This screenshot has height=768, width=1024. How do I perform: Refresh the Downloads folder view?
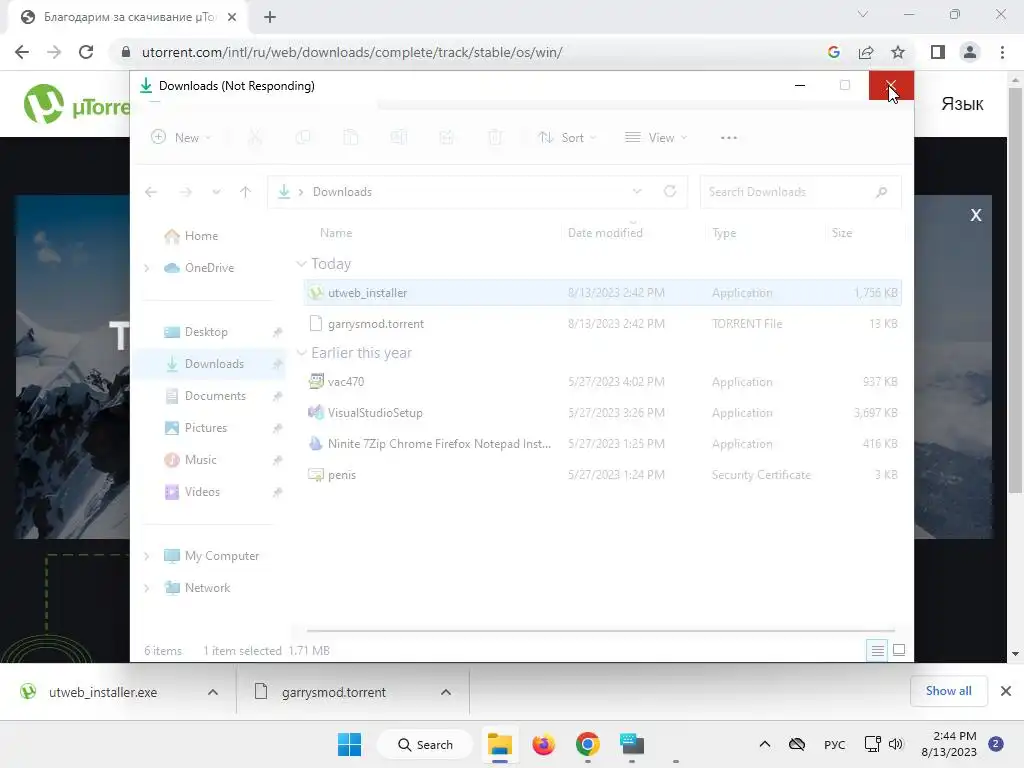click(x=669, y=191)
